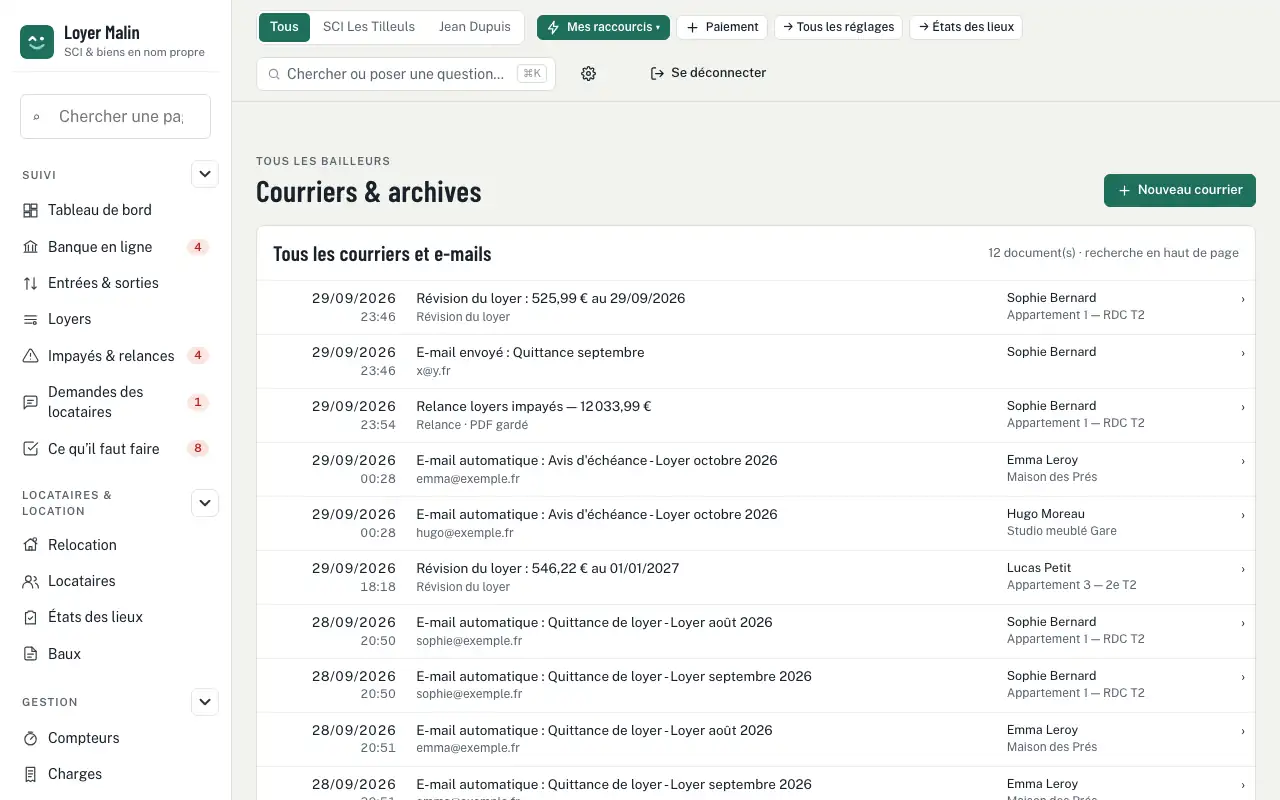The image size is (1280, 800).
Task: Open E-mail envoyé : Quittance septembre entry
Action: click(756, 361)
